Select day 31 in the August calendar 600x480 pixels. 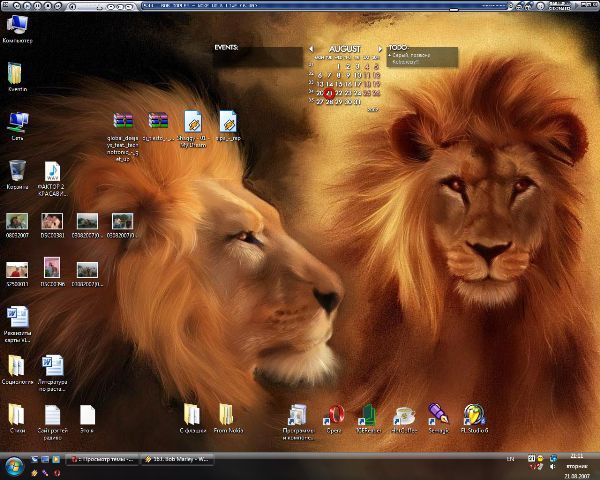[x=357, y=102]
